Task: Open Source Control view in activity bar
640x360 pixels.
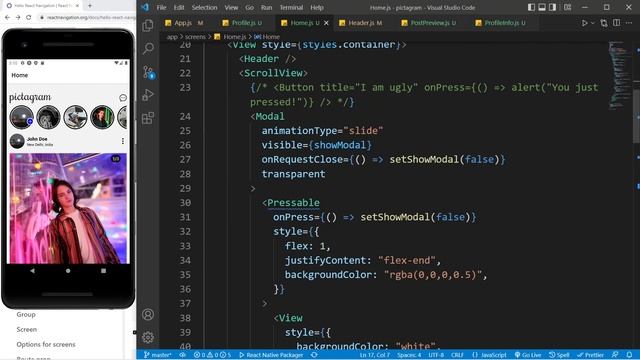Action: click(x=148, y=72)
